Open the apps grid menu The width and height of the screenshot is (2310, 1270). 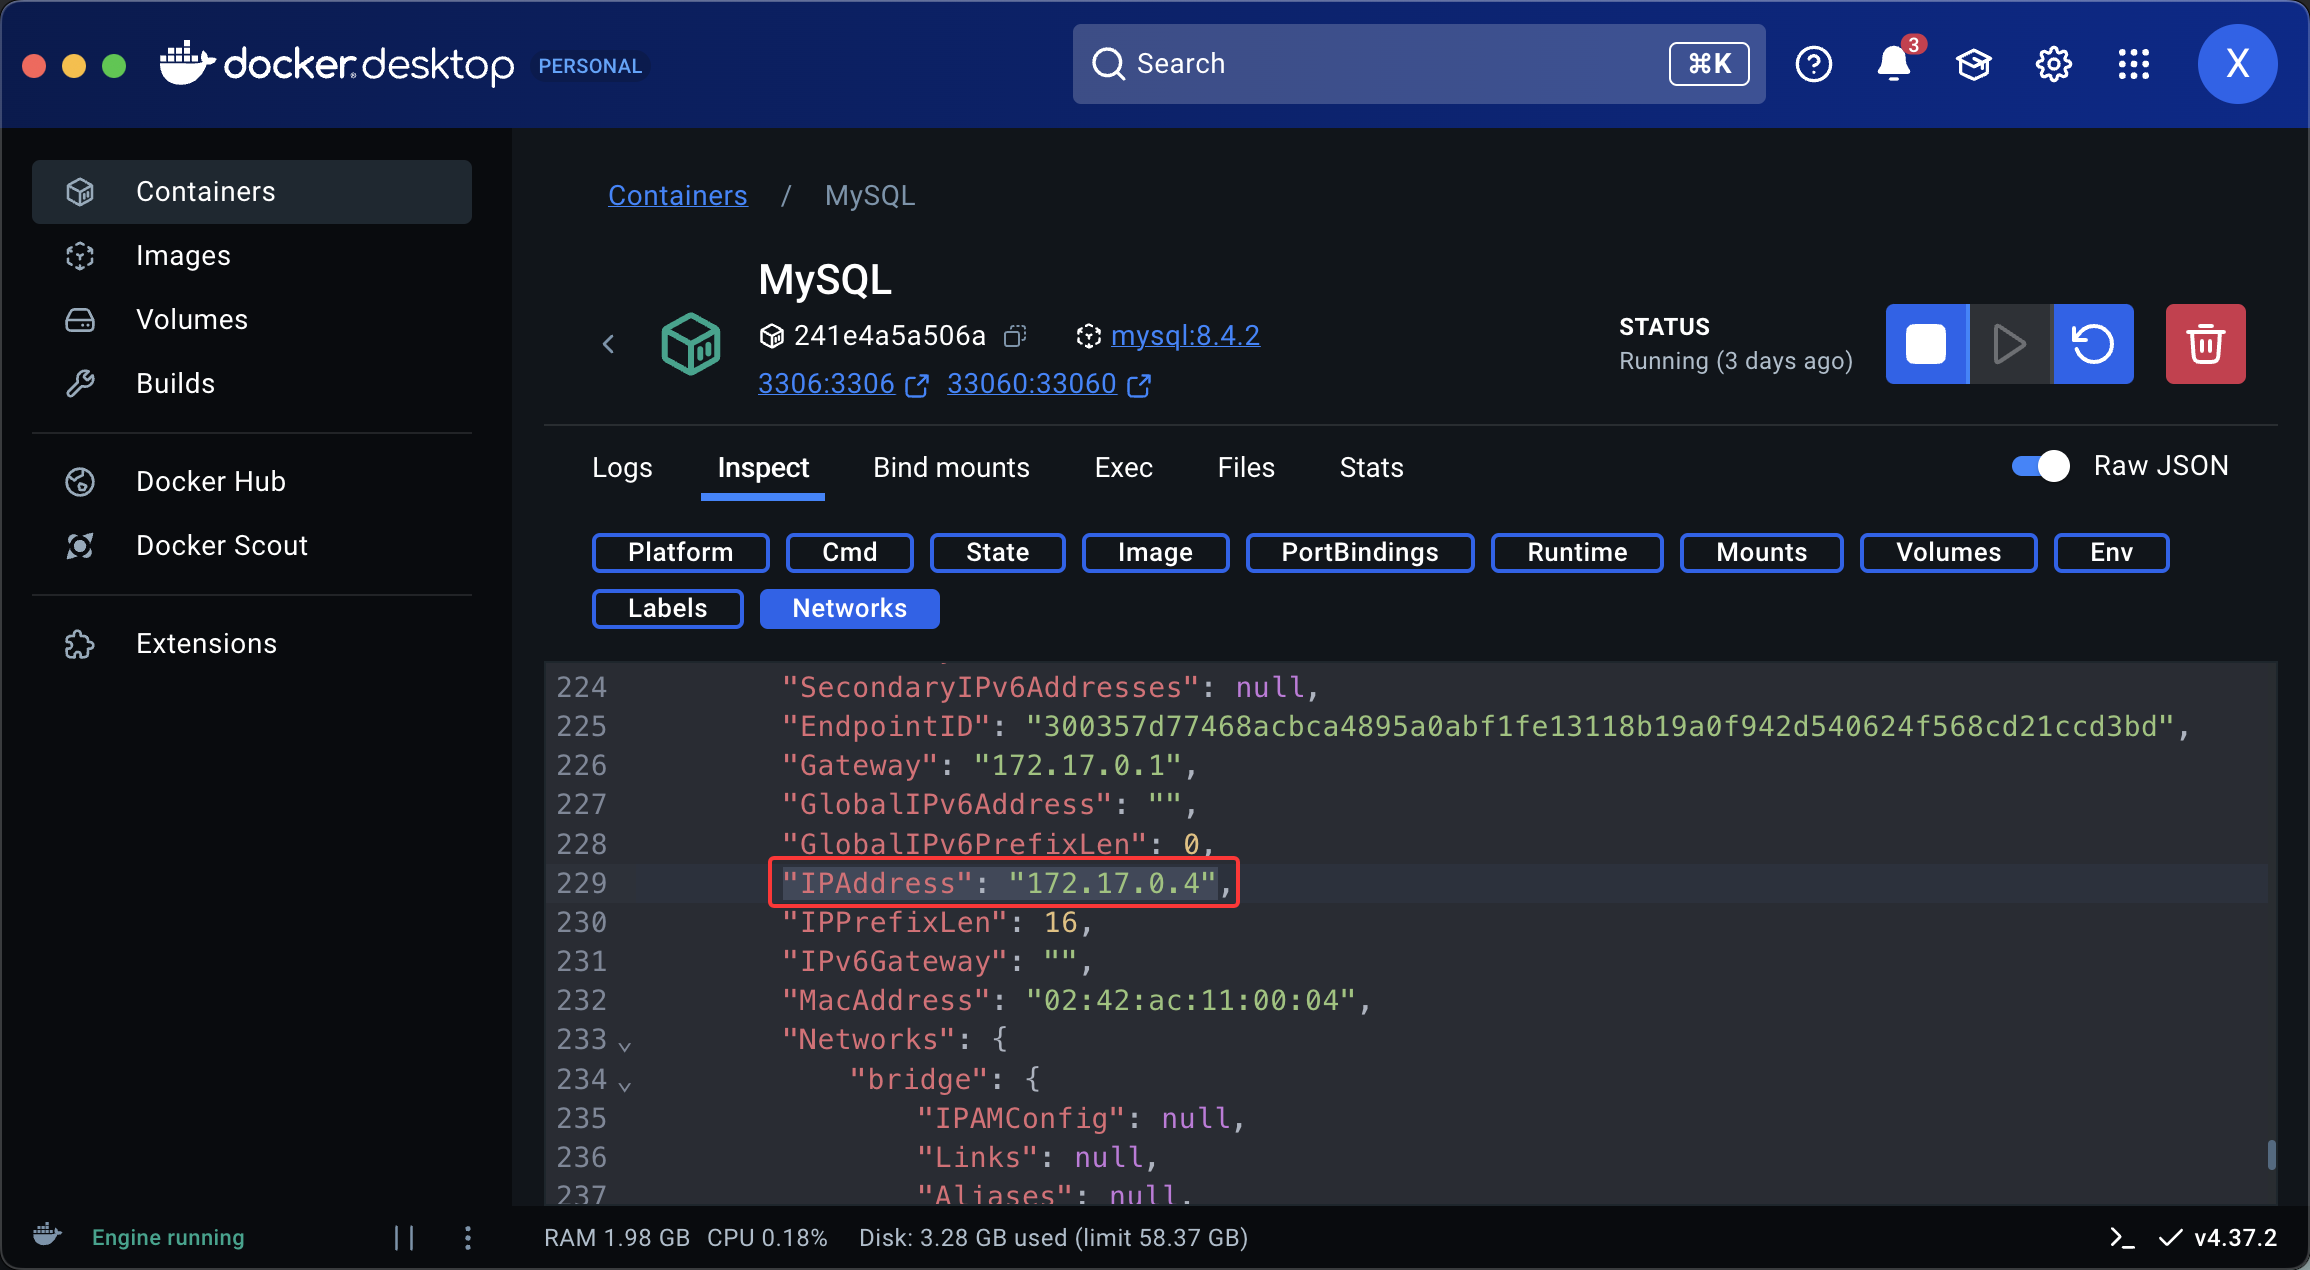(x=2133, y=64)
